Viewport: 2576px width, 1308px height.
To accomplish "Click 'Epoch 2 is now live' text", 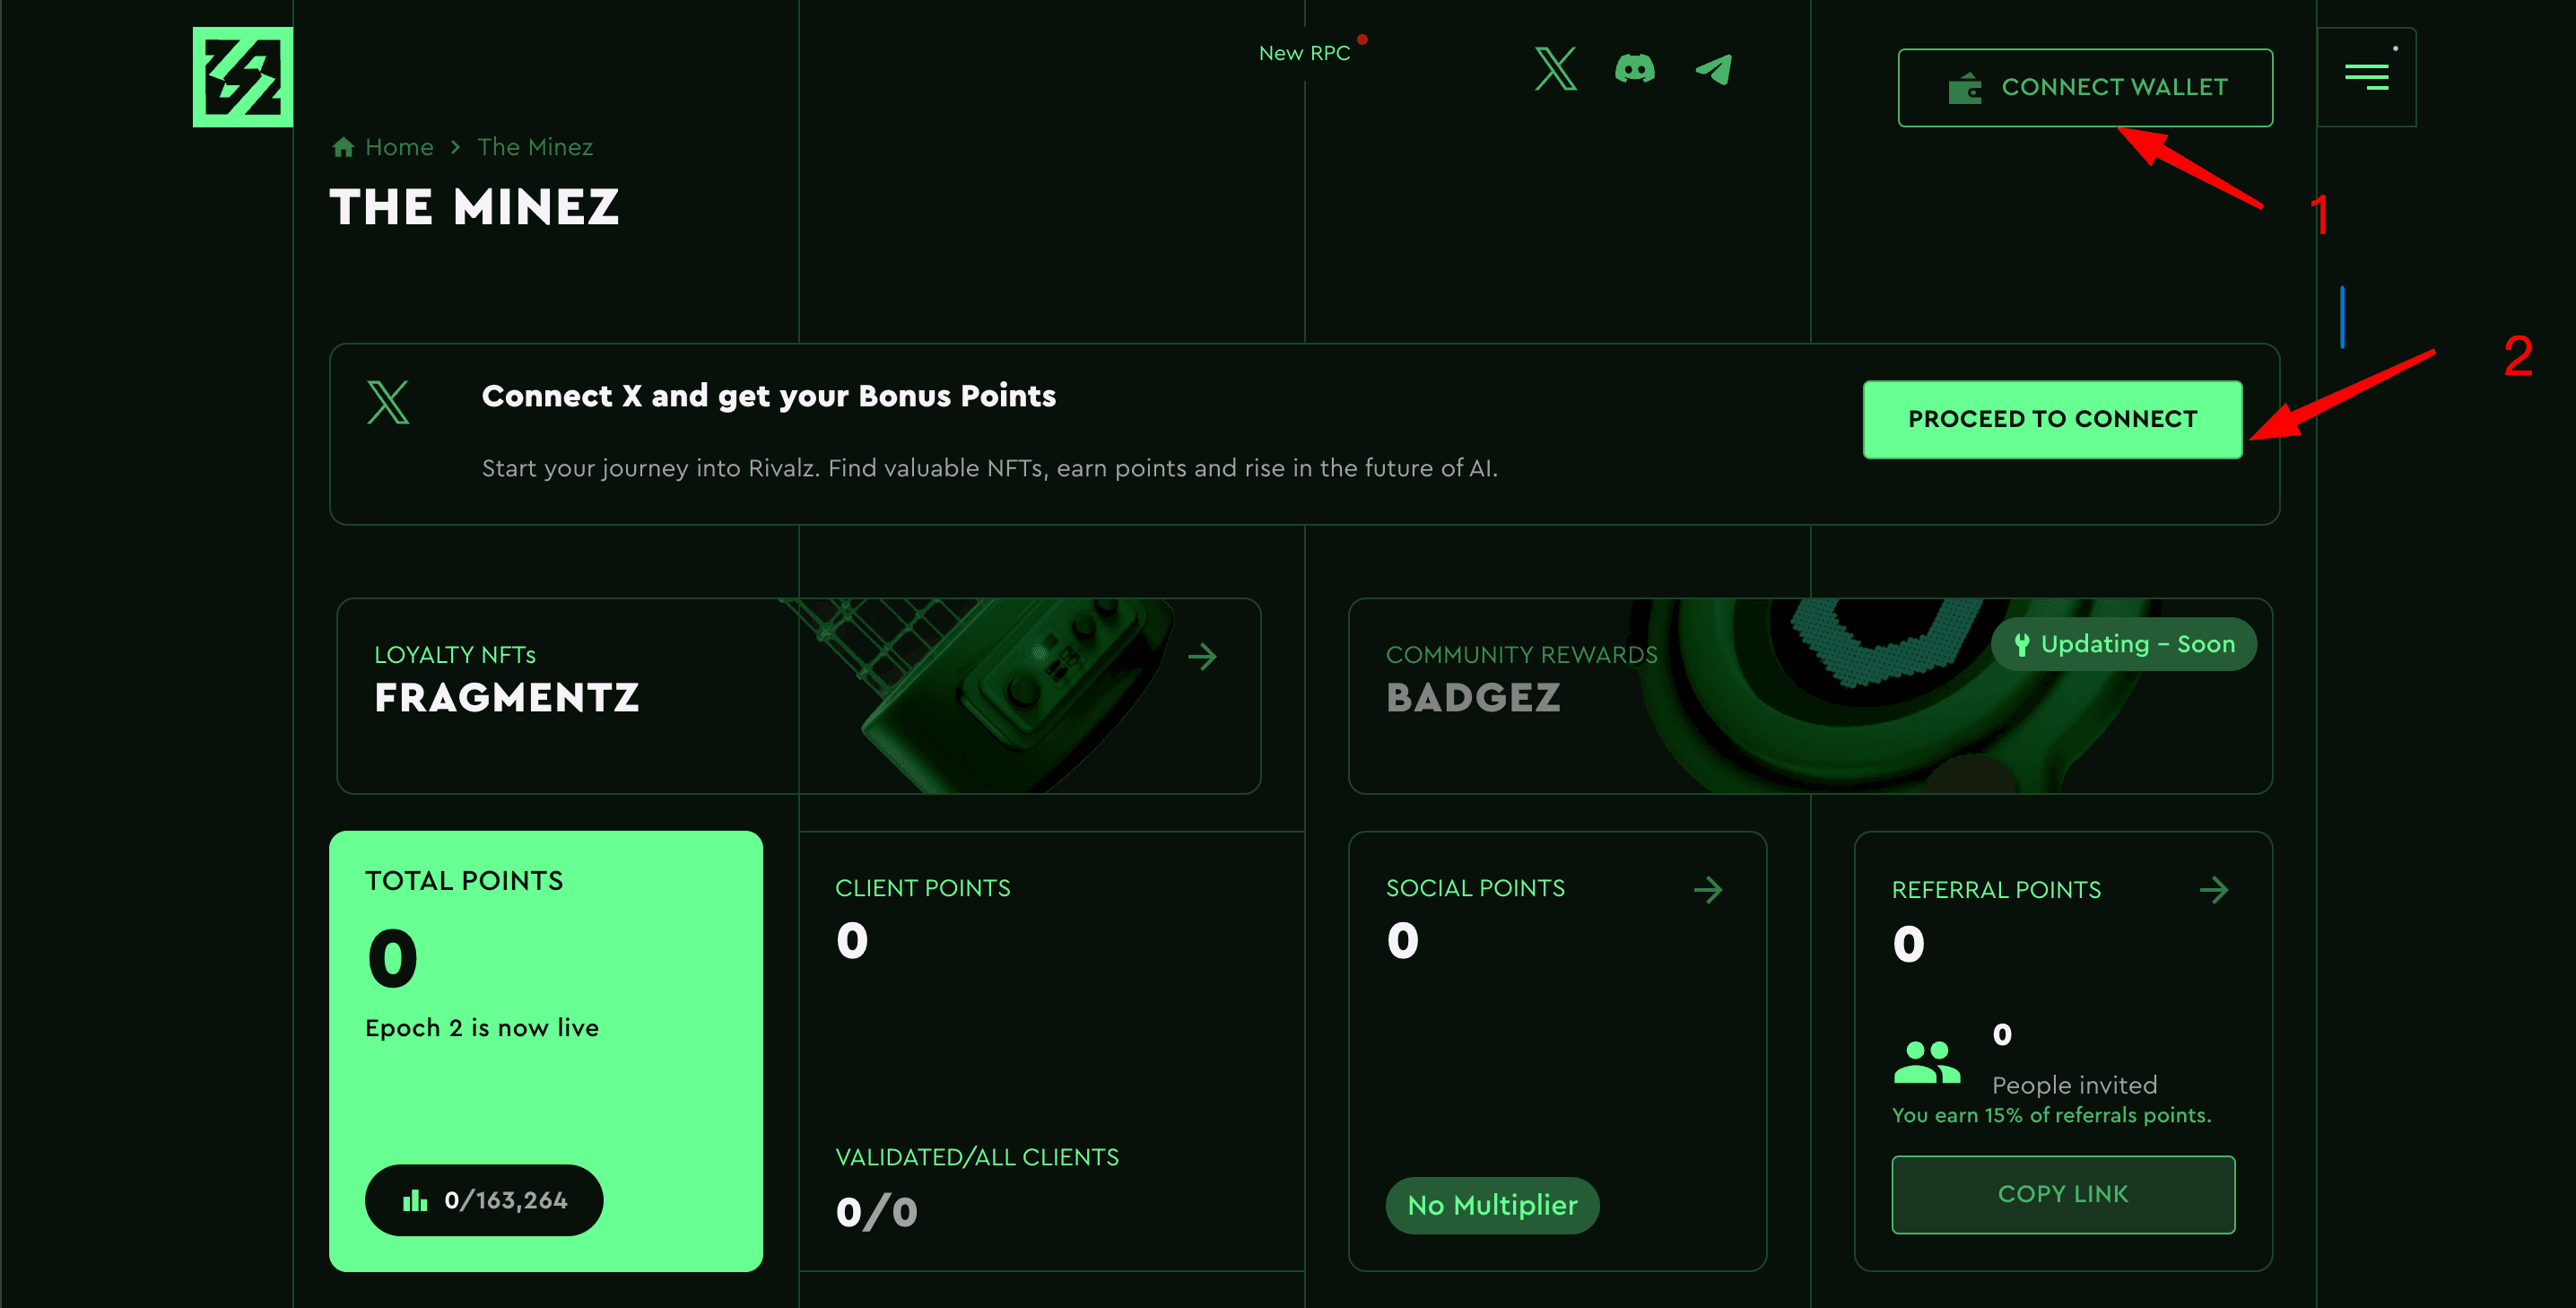I will click(x=482, y=1028).
